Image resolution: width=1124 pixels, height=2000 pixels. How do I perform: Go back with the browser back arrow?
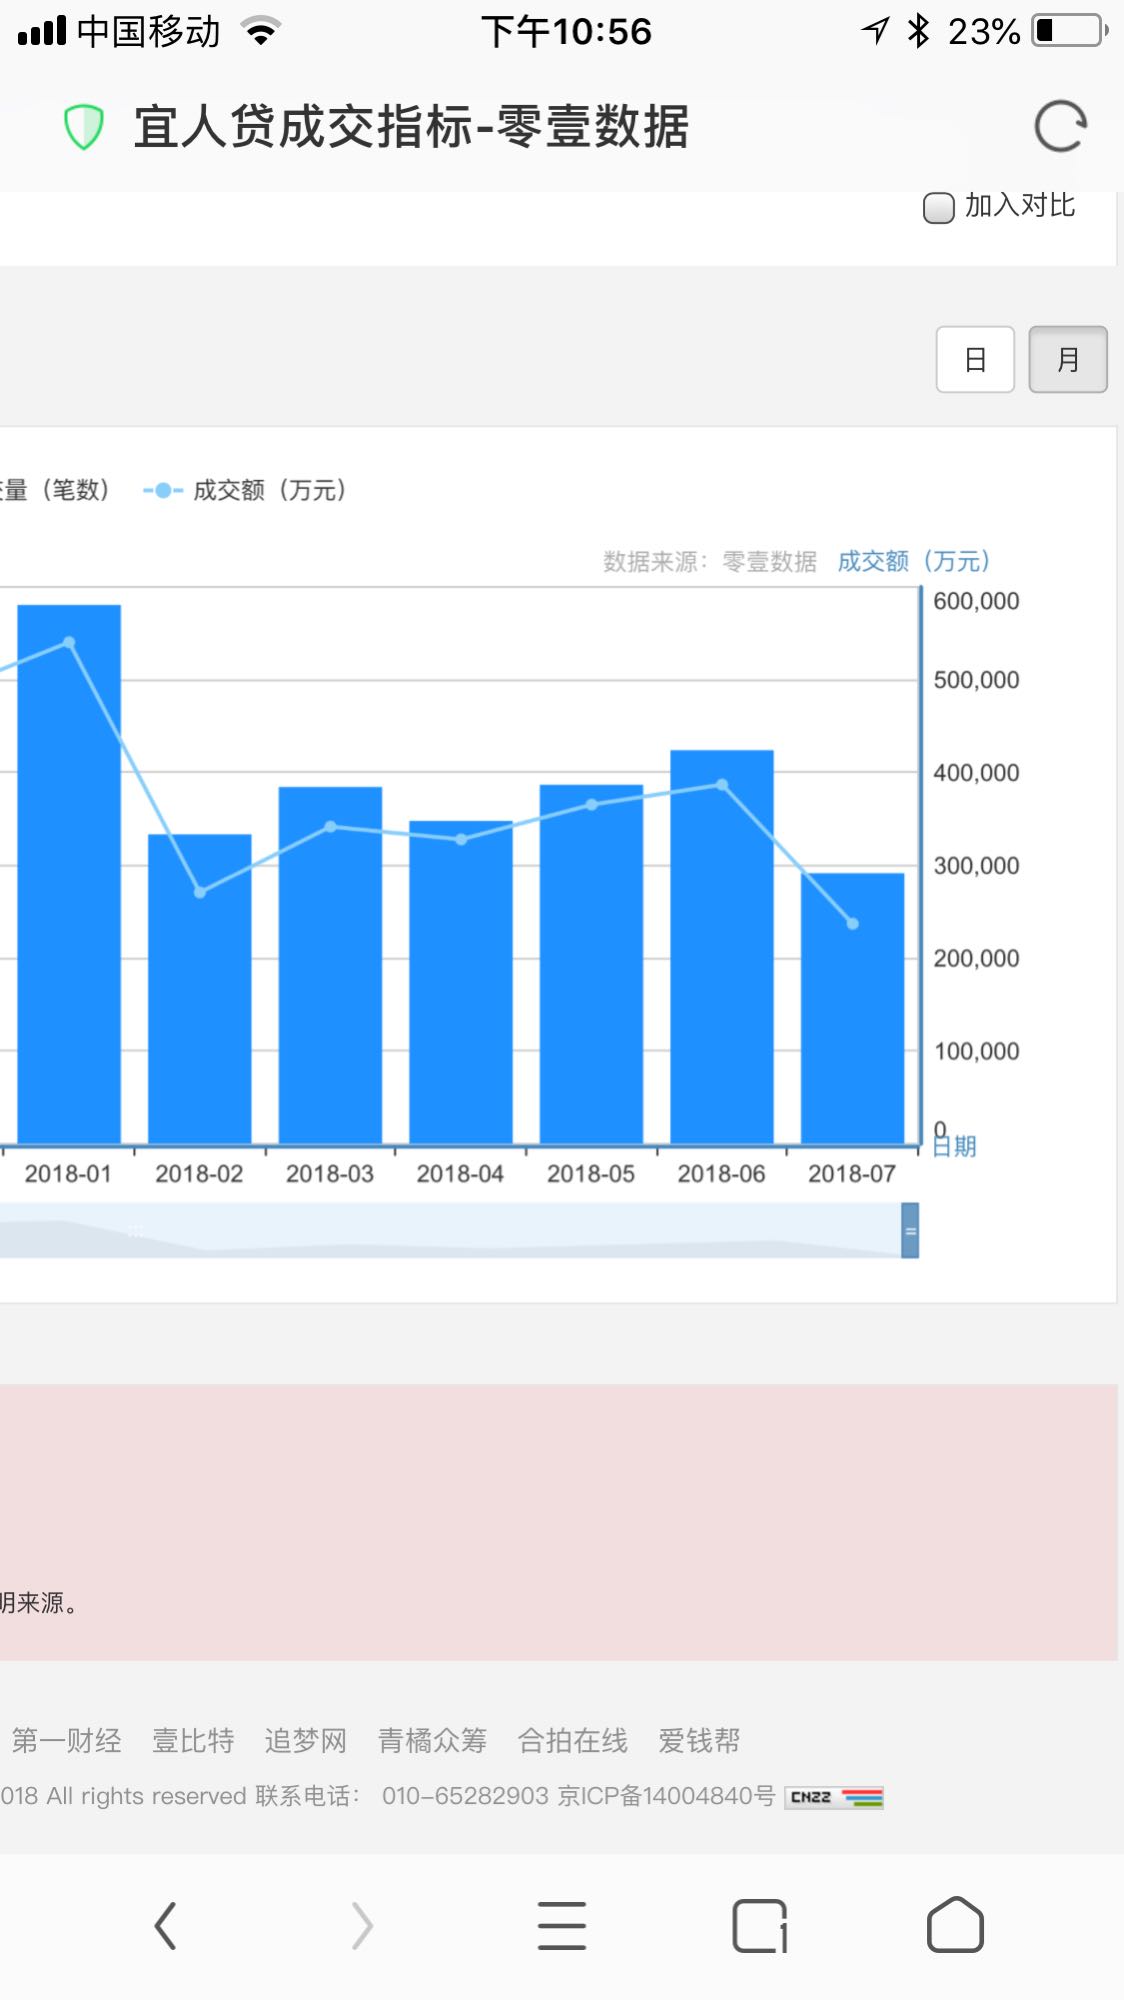166,1926
